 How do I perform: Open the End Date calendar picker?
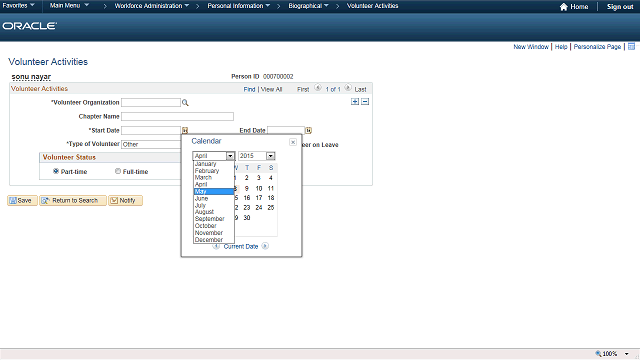[309, 130]
